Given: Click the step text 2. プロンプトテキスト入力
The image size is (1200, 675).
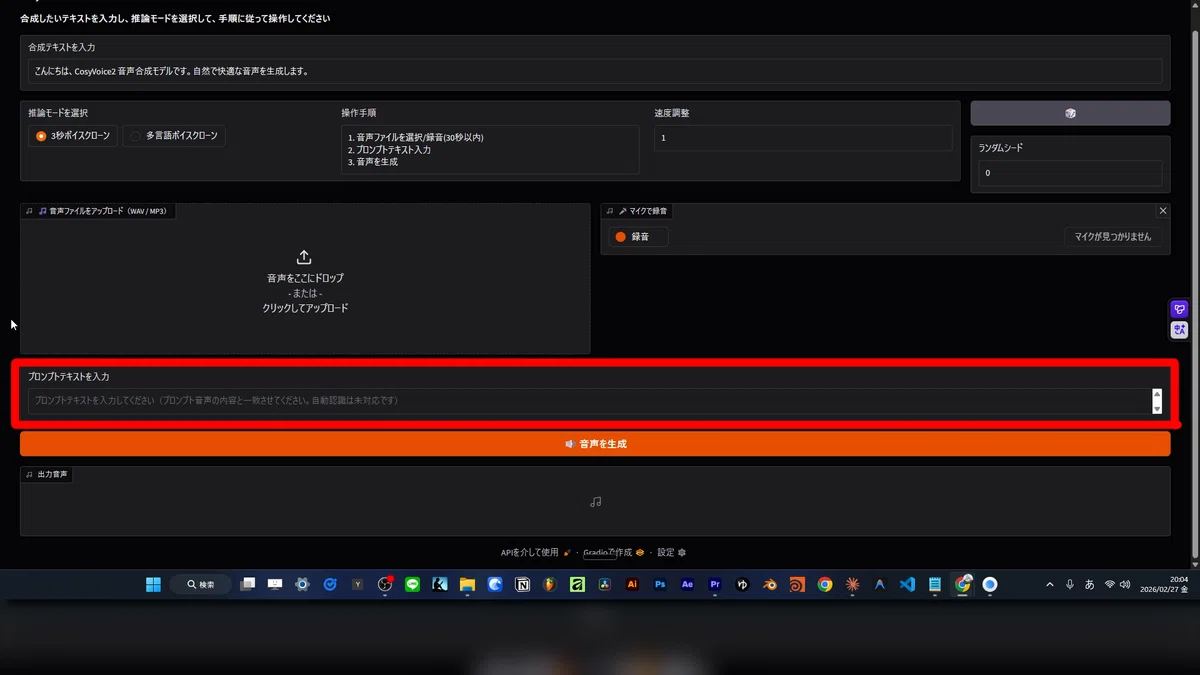Looking at the screenshot, I should [x=389, y=149].
